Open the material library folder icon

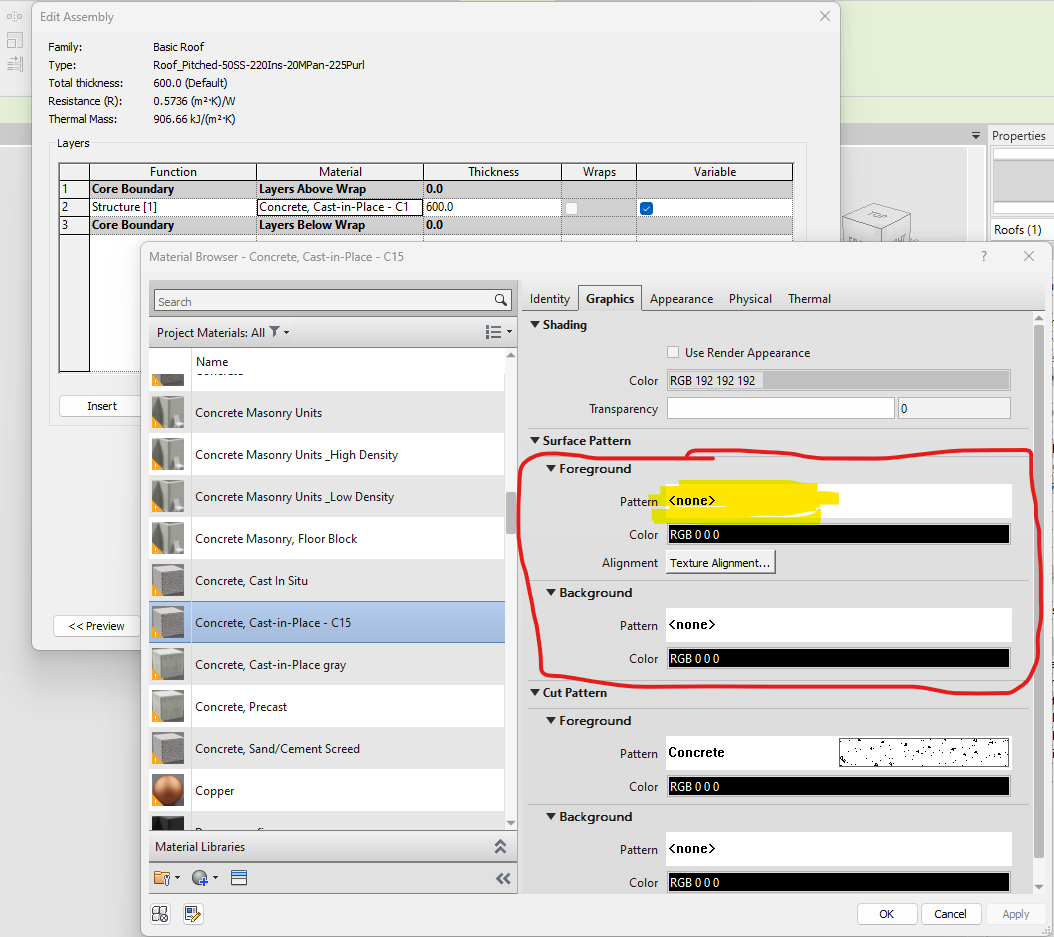[x=161, y=876]
